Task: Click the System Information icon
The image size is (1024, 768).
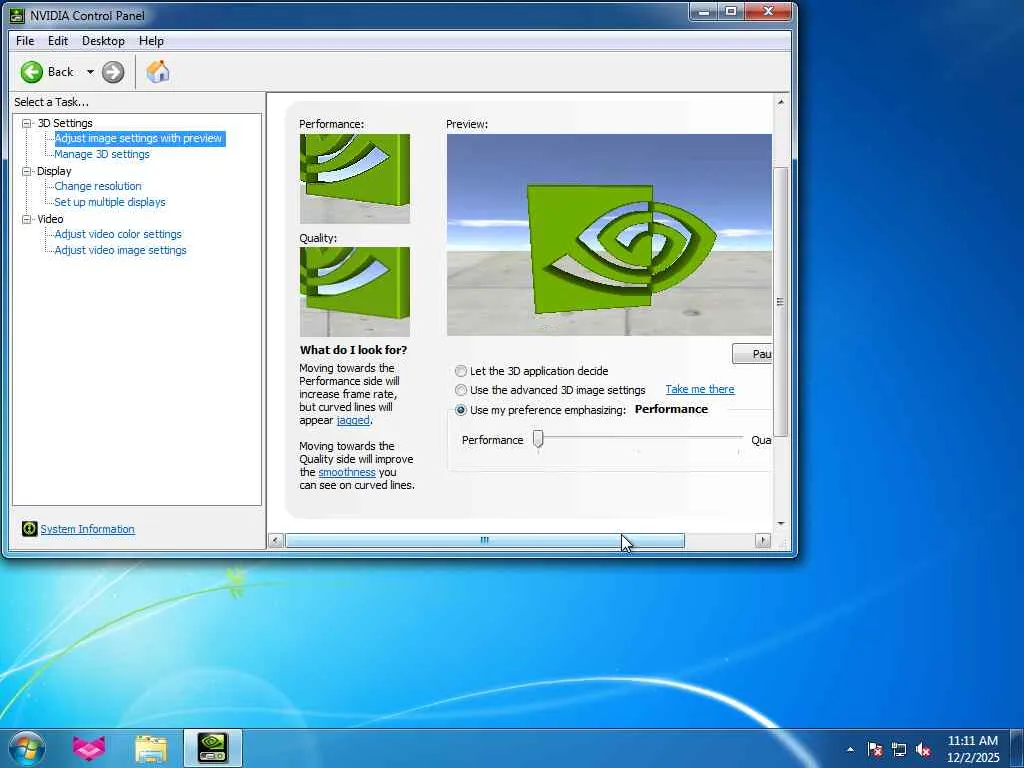Action: click(29, 528)
